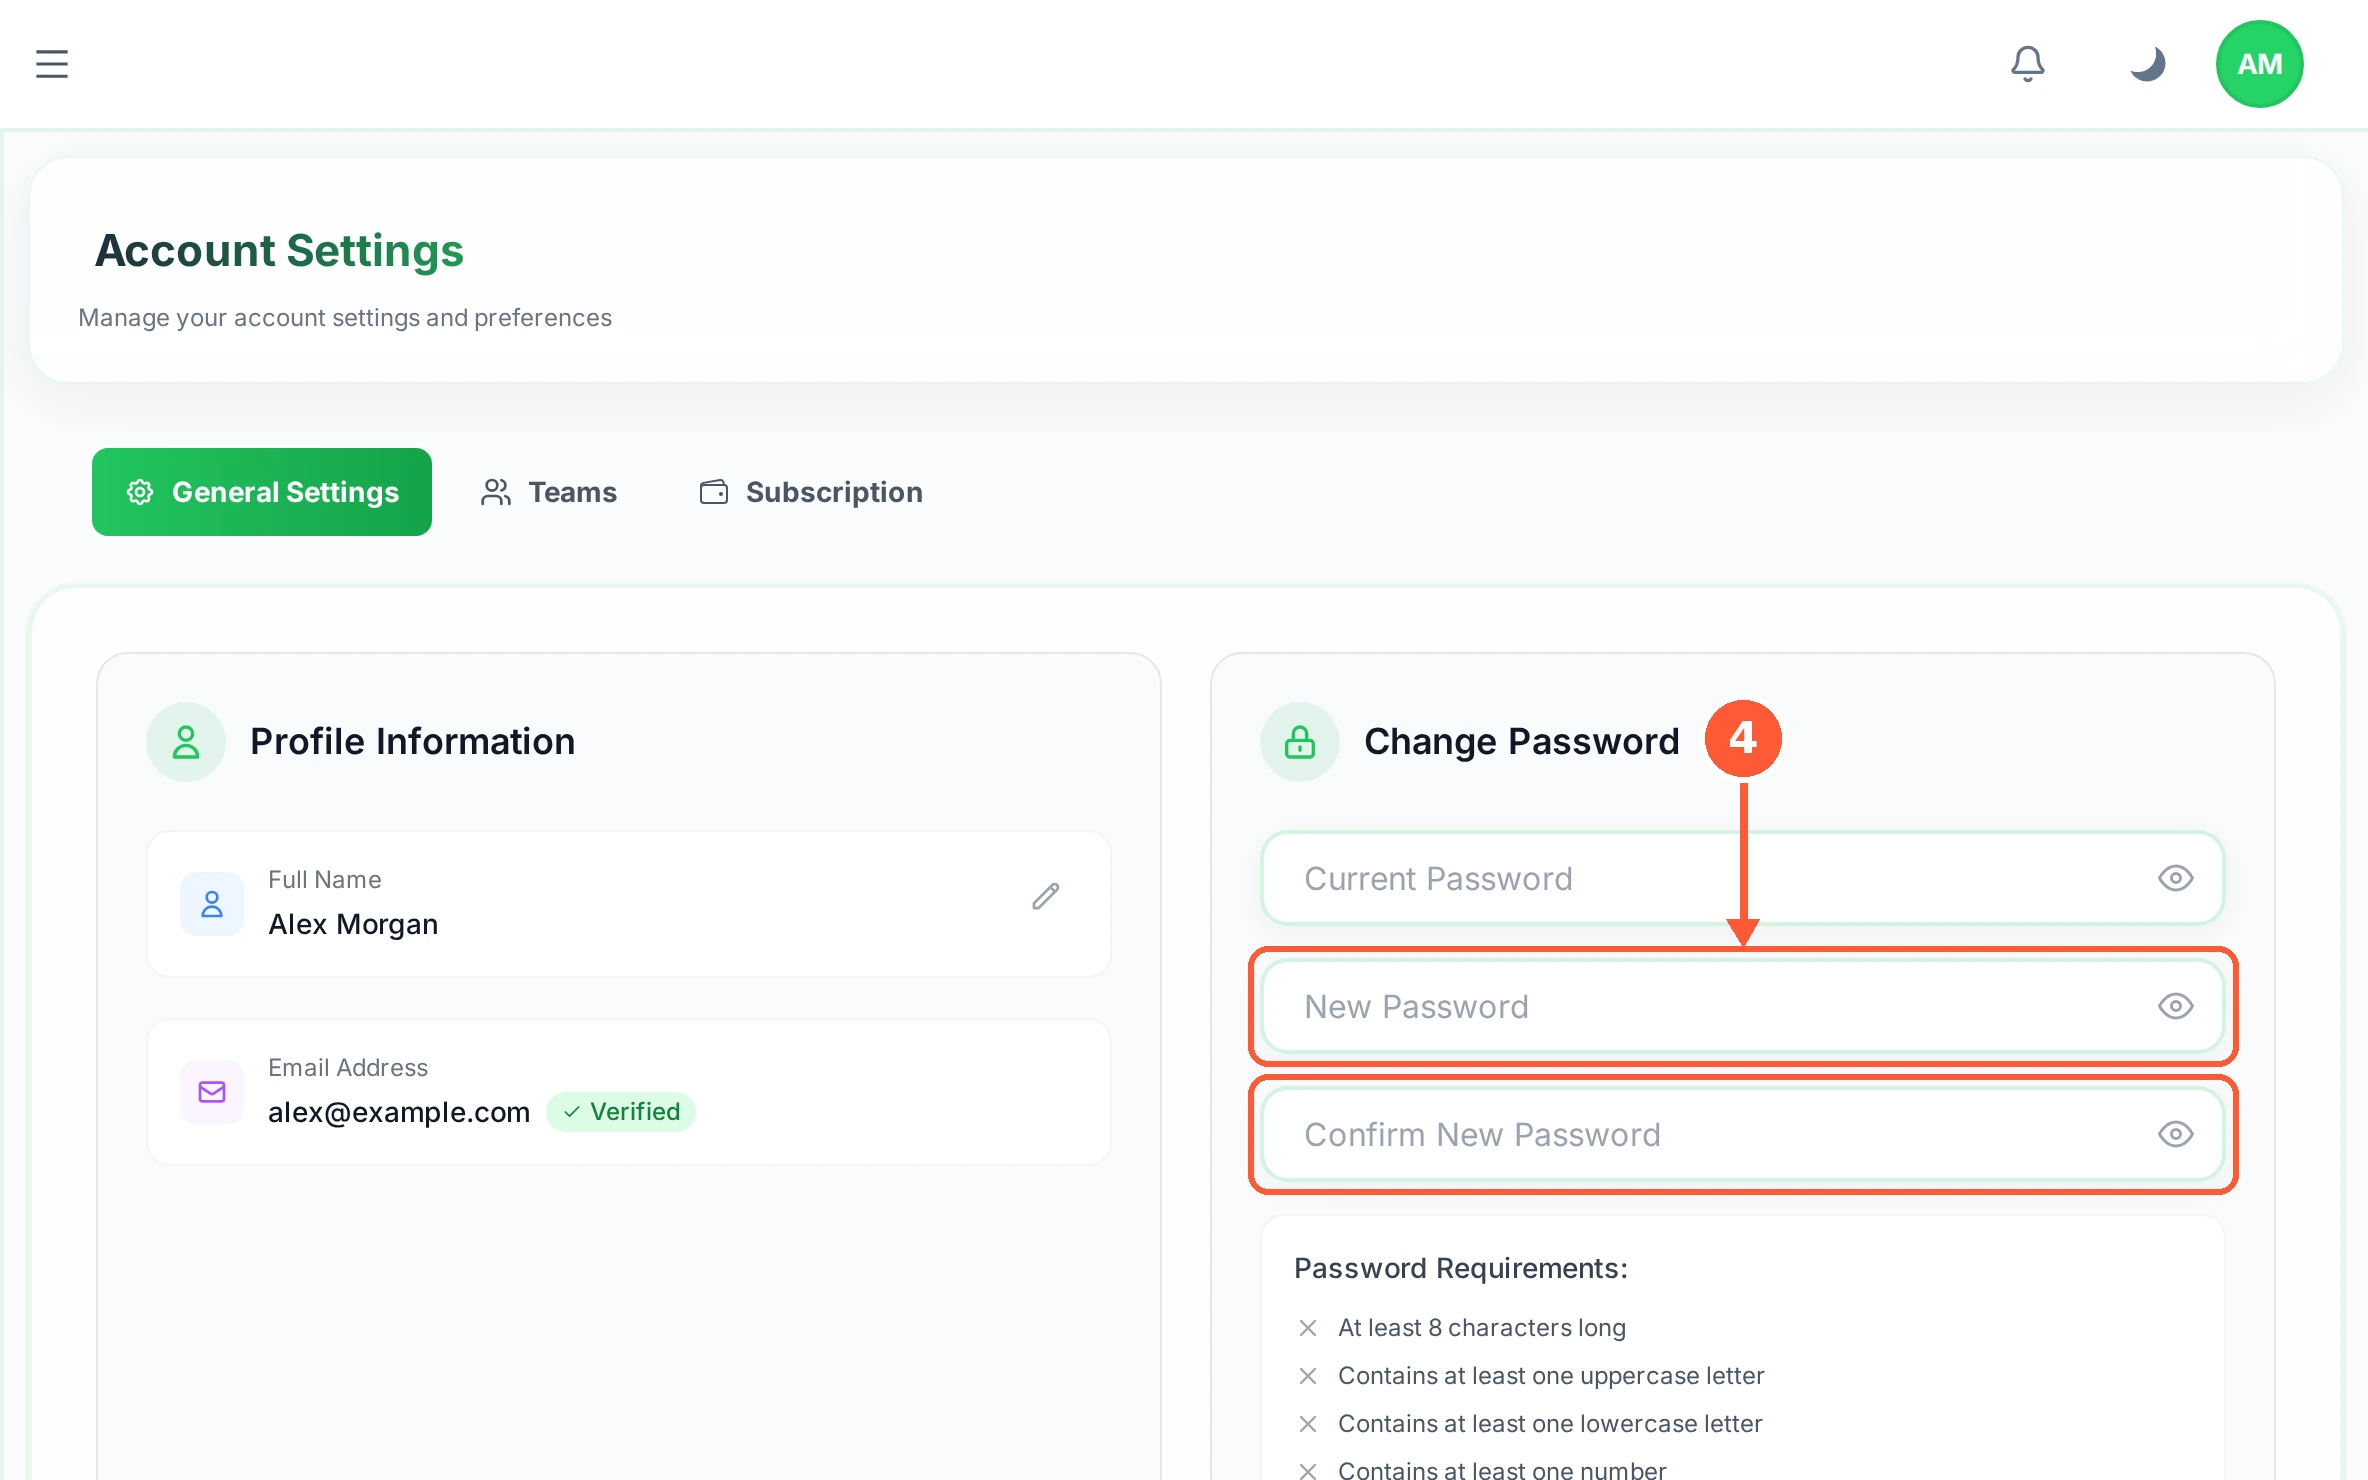2368x1480 pixels.
Task: Switch to the General Settings tab
Action: click(262, 492)
